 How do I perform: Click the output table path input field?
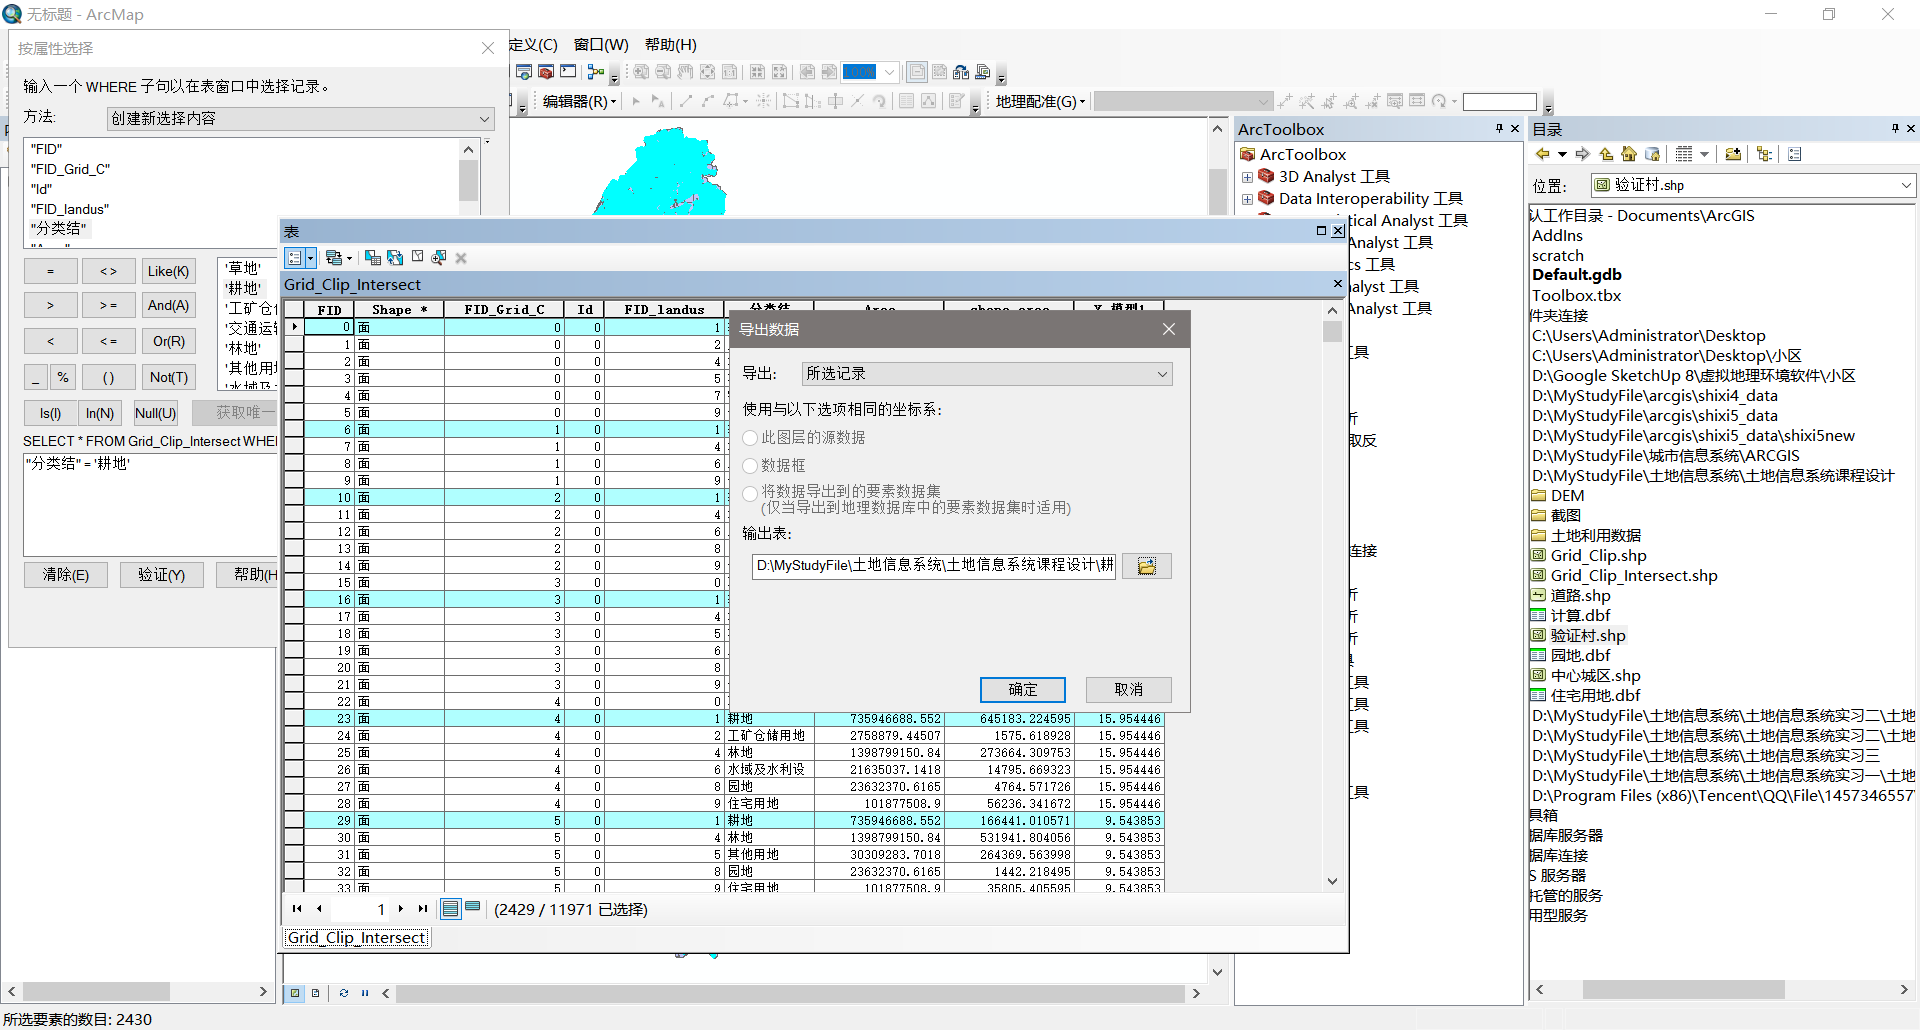tap(934, 566)
